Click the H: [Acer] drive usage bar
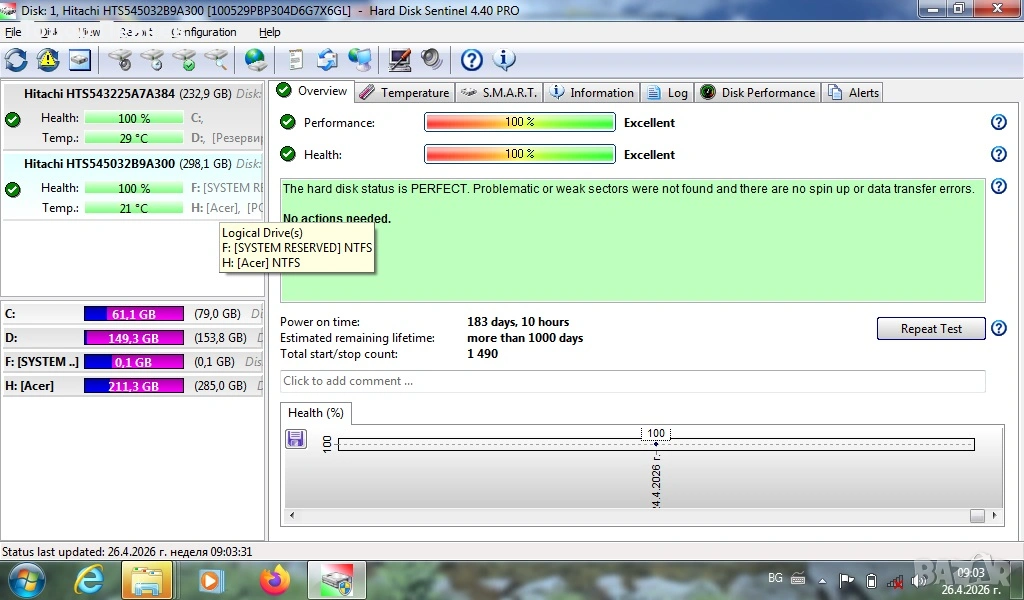1024x600 pixels. (133, 386)
